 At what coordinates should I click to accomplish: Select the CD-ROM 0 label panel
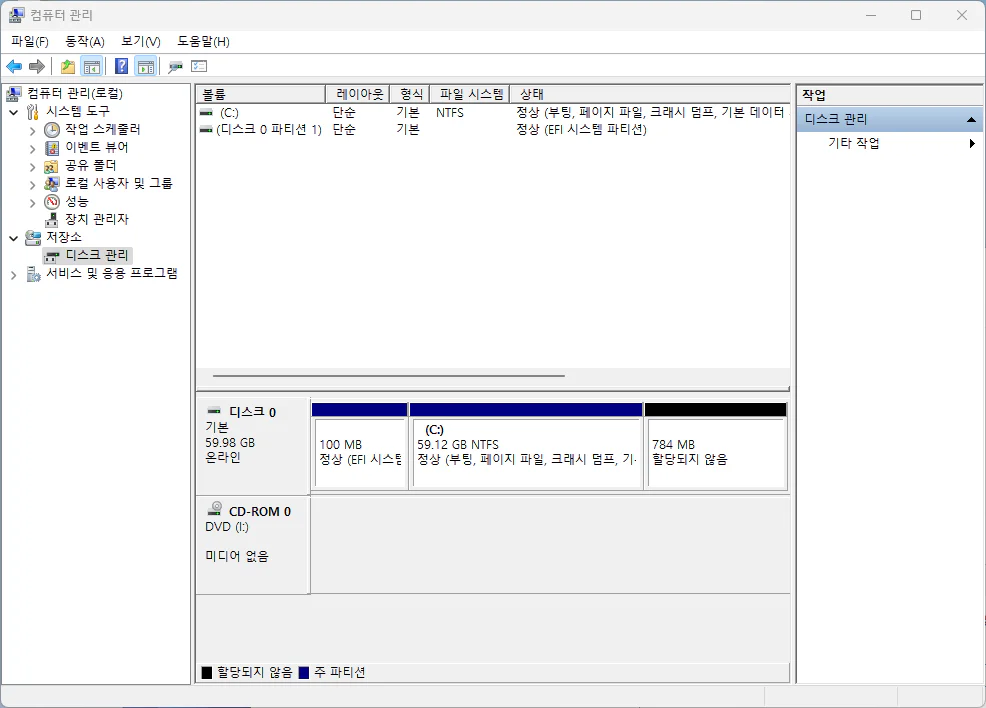(253, 545)
